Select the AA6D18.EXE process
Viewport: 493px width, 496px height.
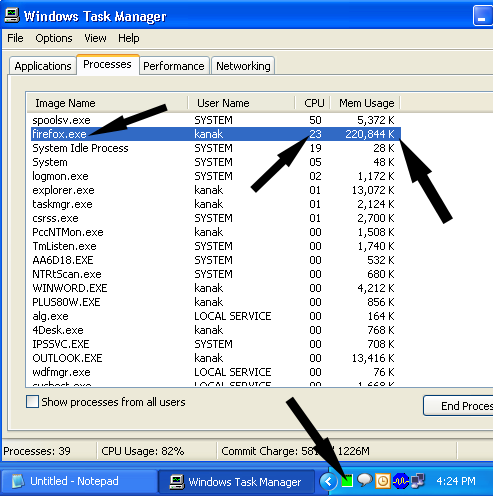tap(216, 260)
